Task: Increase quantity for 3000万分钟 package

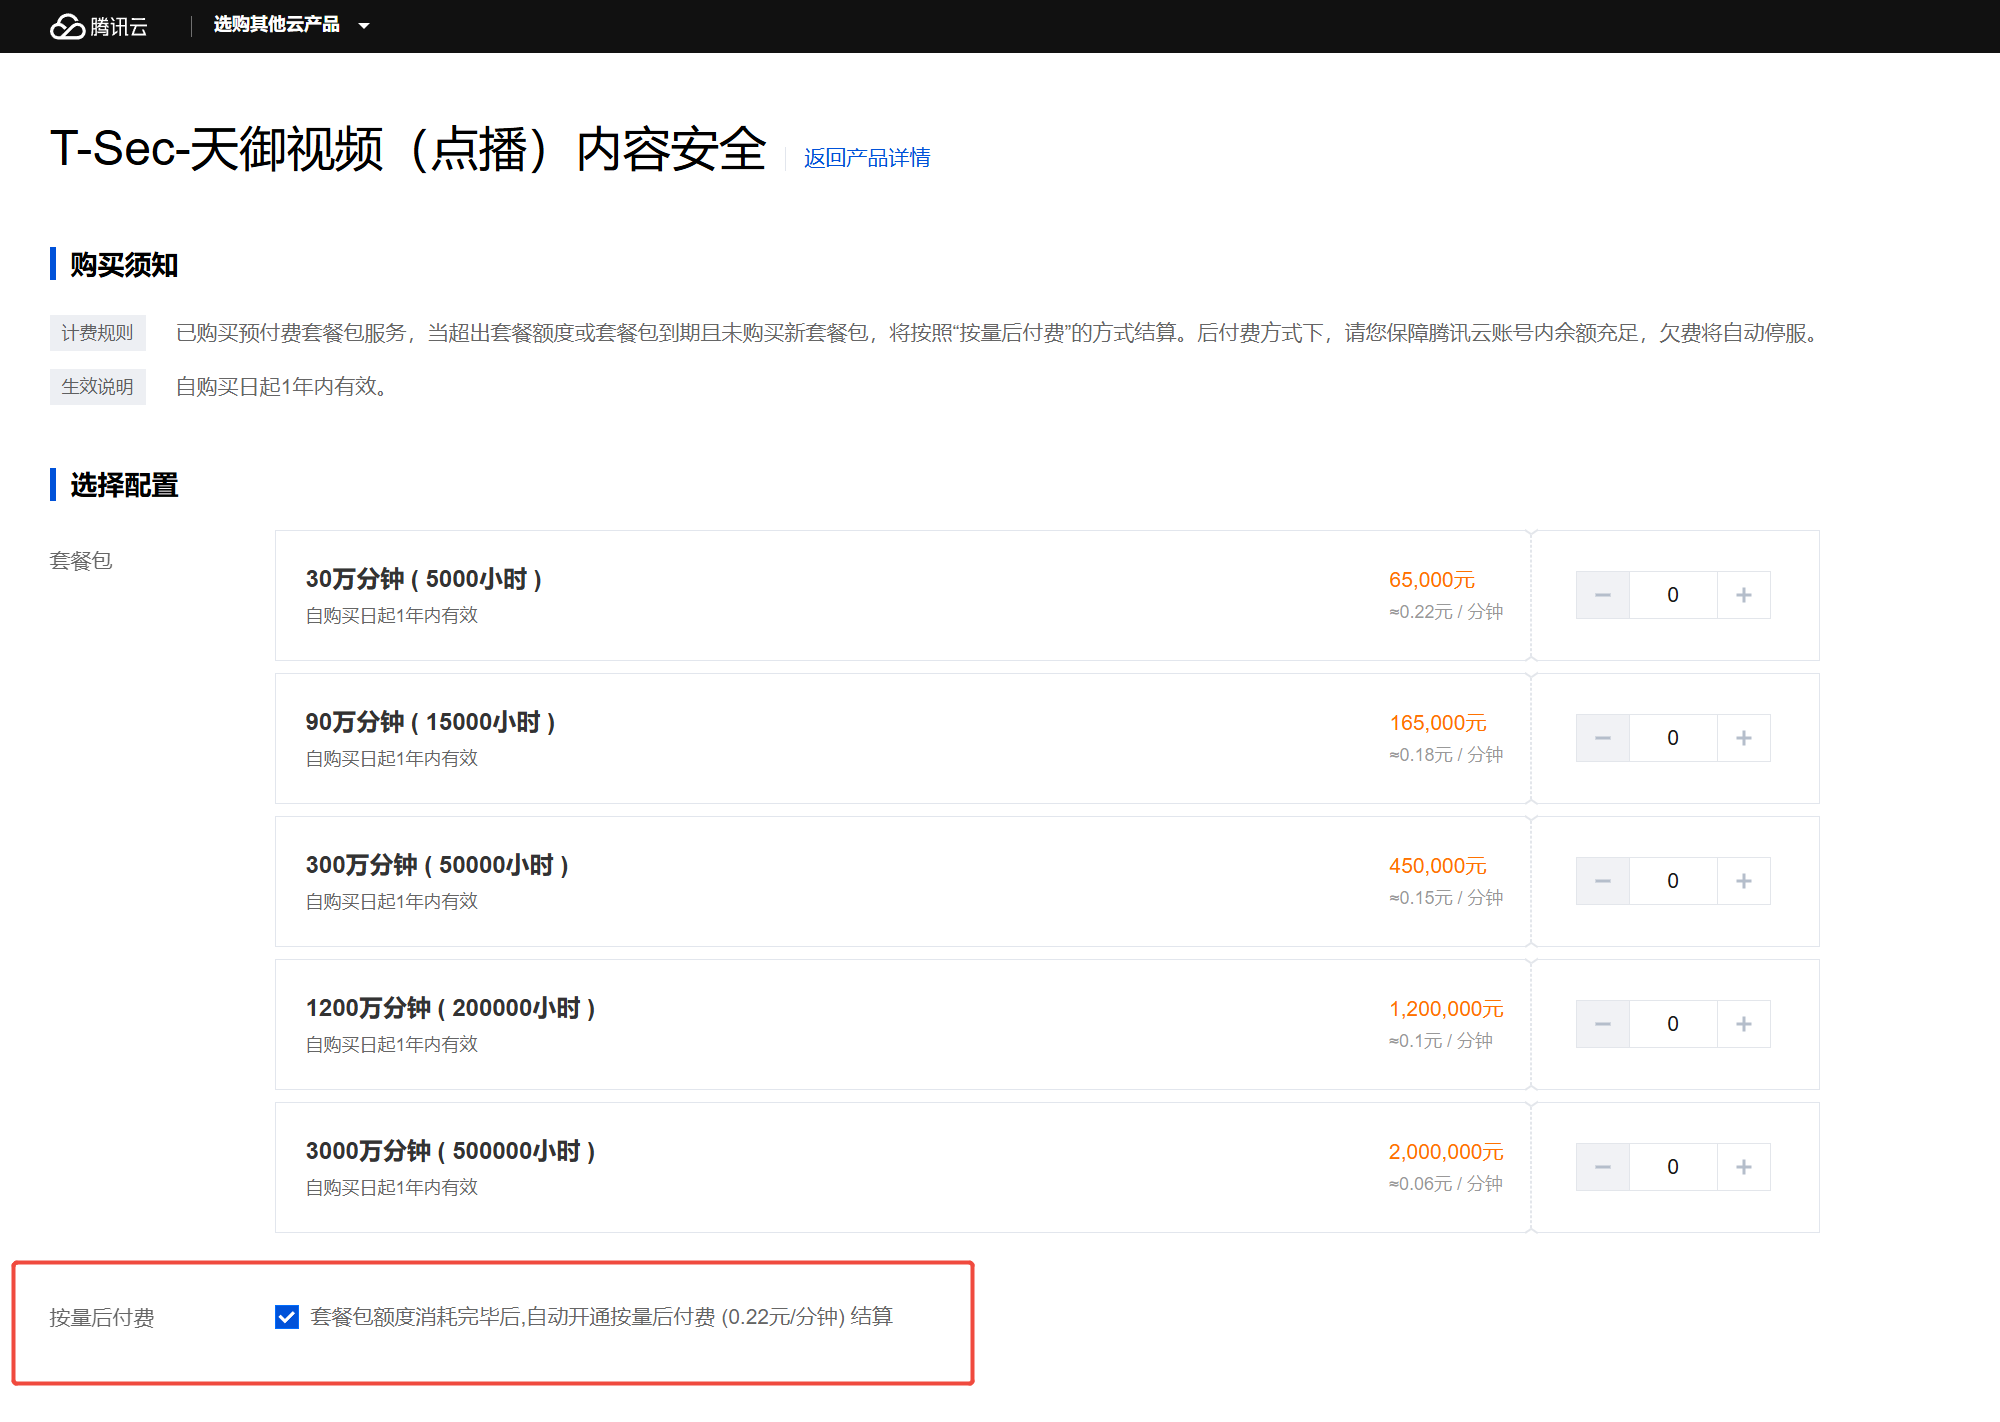Action: 1743,1167
